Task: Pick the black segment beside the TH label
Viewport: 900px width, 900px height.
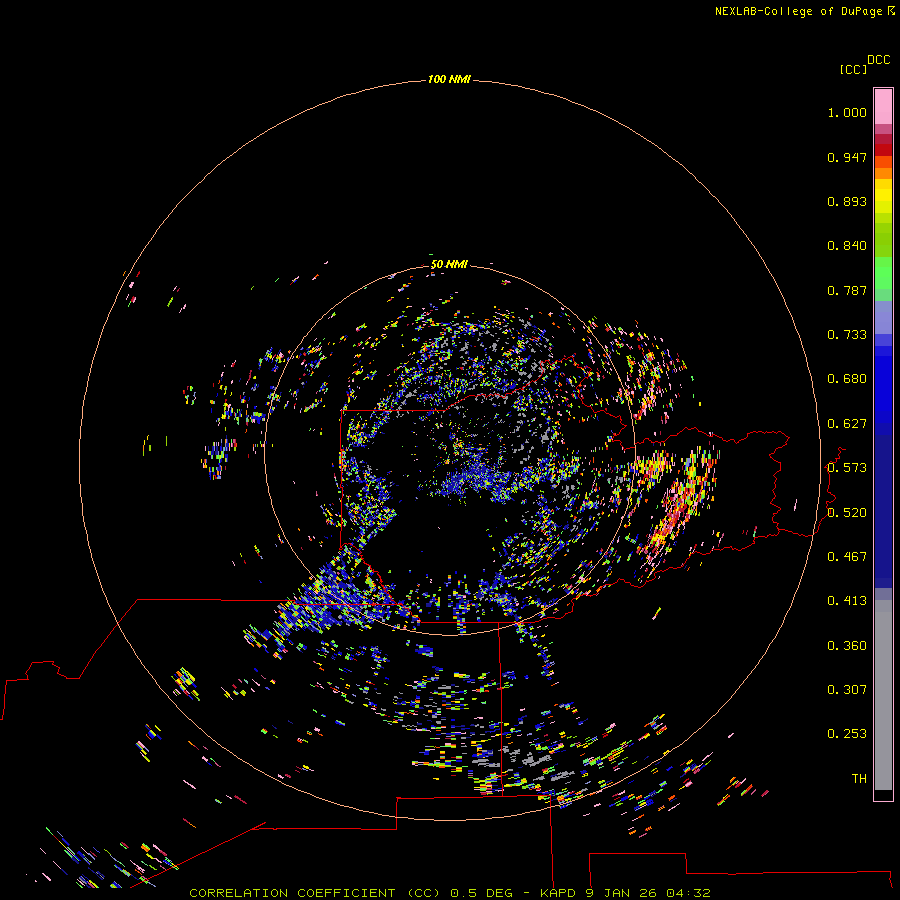Action: click(x=883, y=794)
